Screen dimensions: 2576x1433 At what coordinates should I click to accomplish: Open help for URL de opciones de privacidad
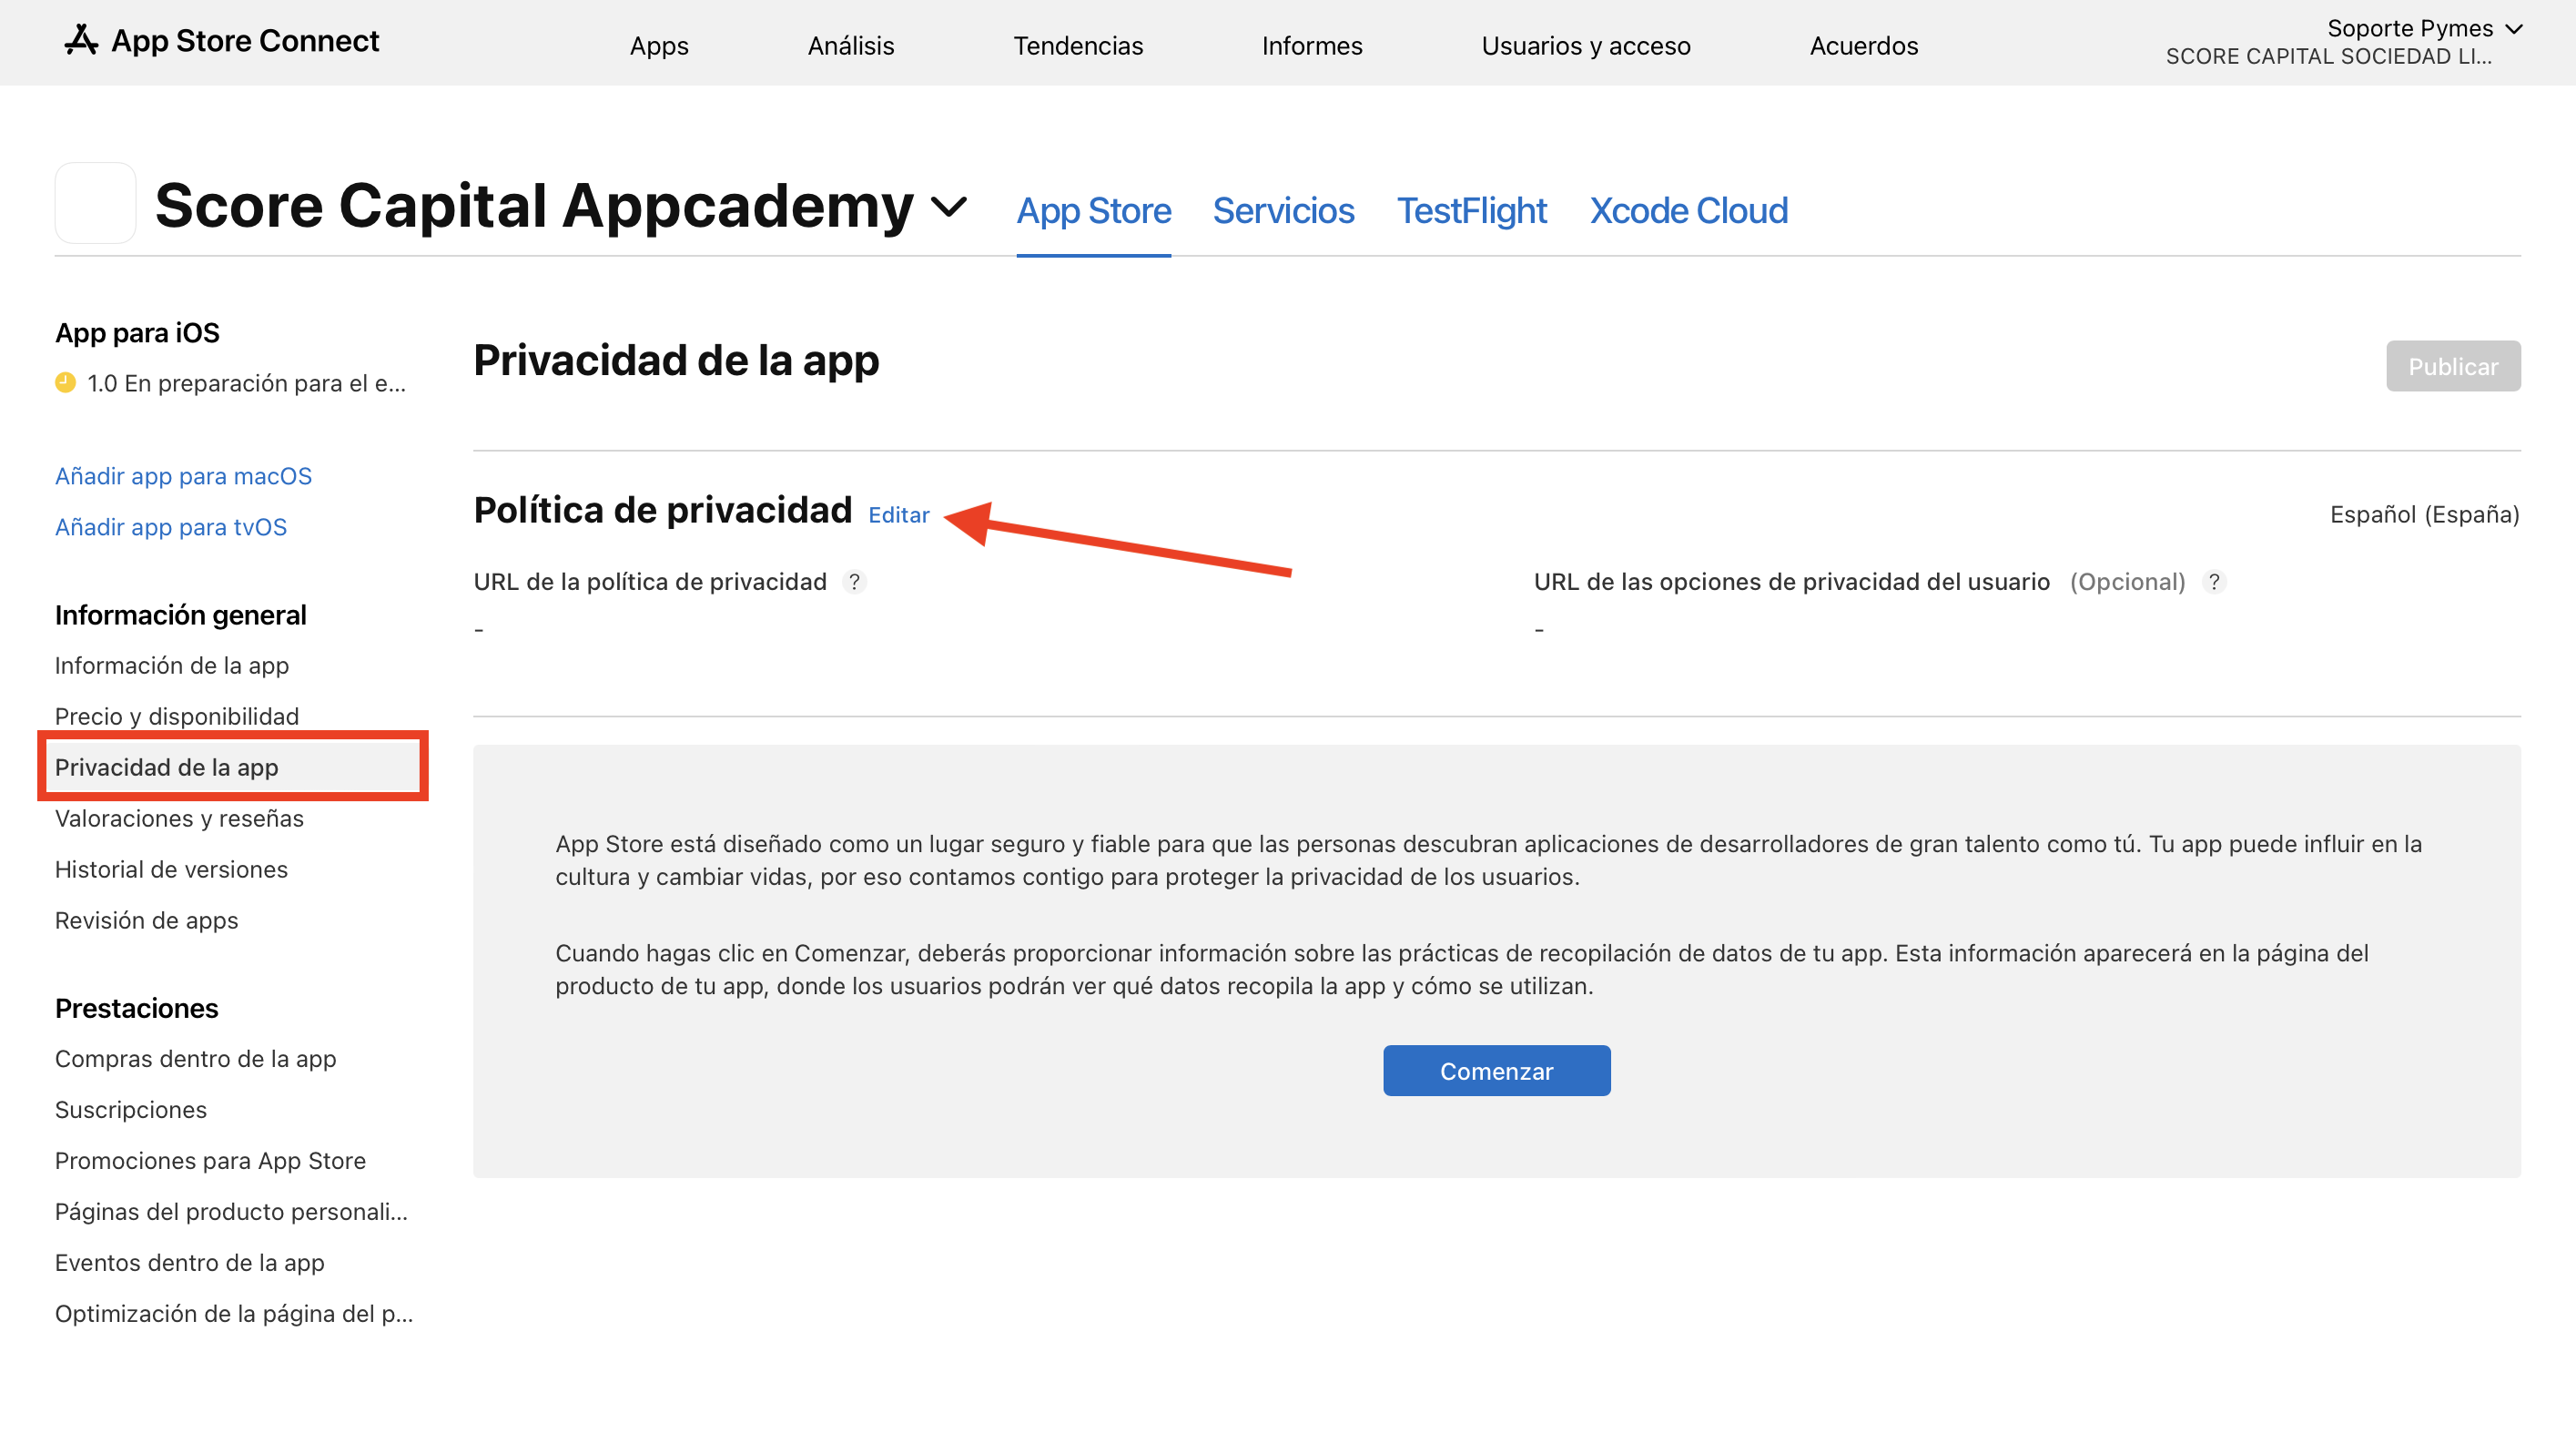pos(2214,582)
